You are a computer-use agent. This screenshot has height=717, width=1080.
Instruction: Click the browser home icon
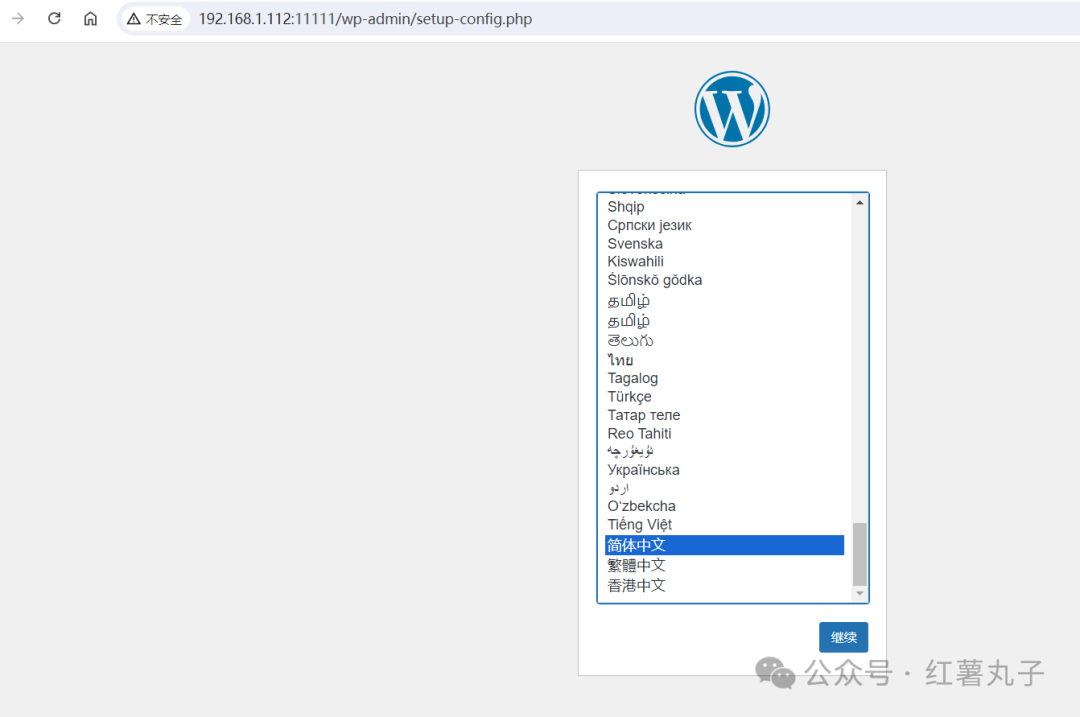click(90, 19)
